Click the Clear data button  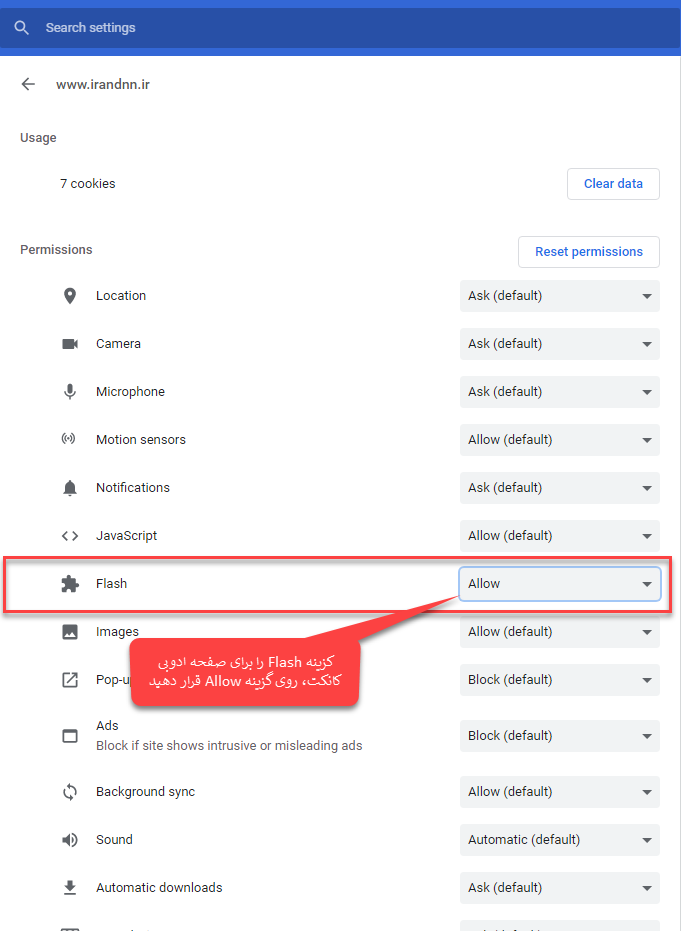[613, 184]
